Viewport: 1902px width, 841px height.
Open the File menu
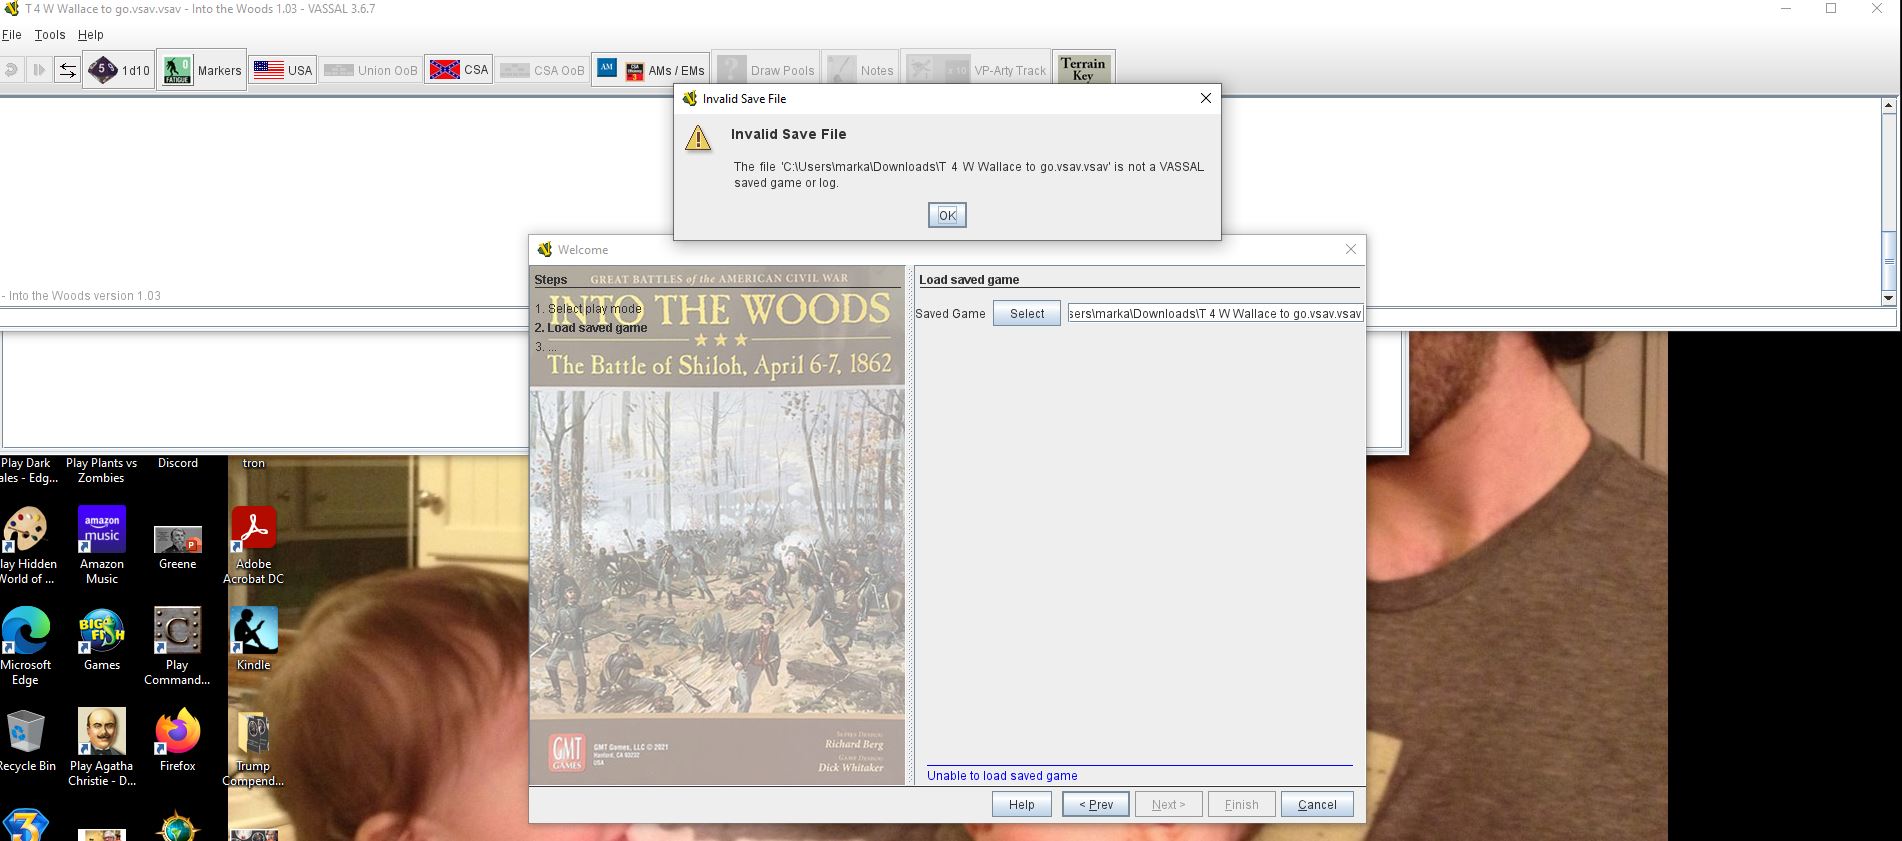12,34
